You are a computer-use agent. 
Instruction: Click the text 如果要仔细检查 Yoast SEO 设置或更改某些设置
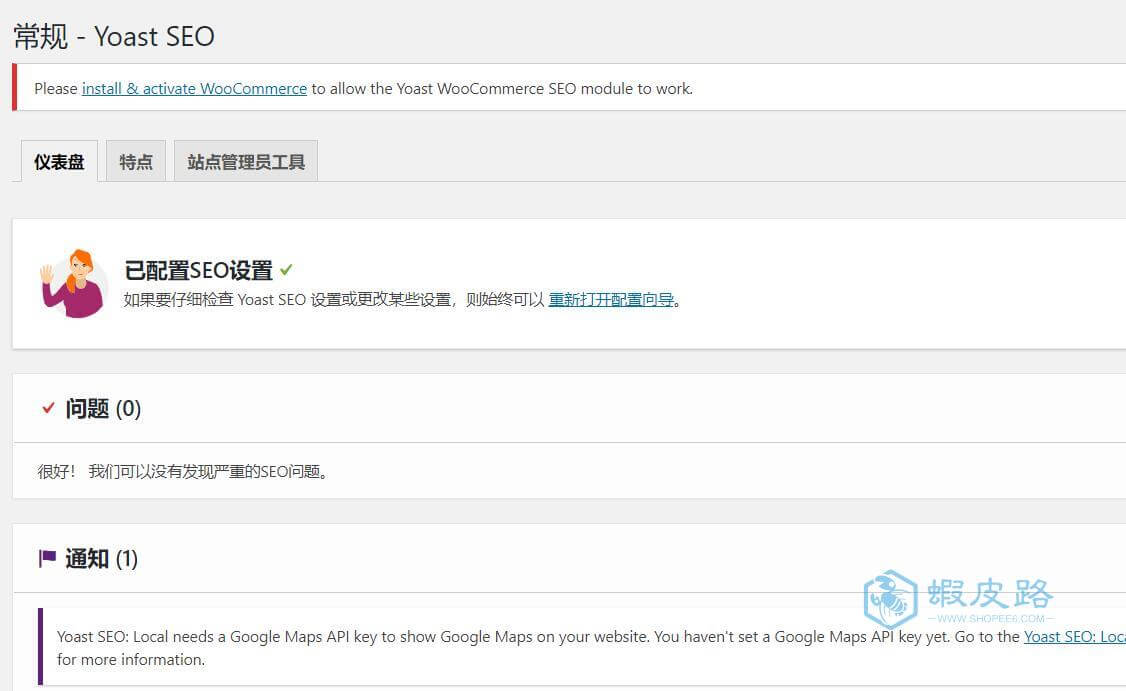tap(287, 300)
